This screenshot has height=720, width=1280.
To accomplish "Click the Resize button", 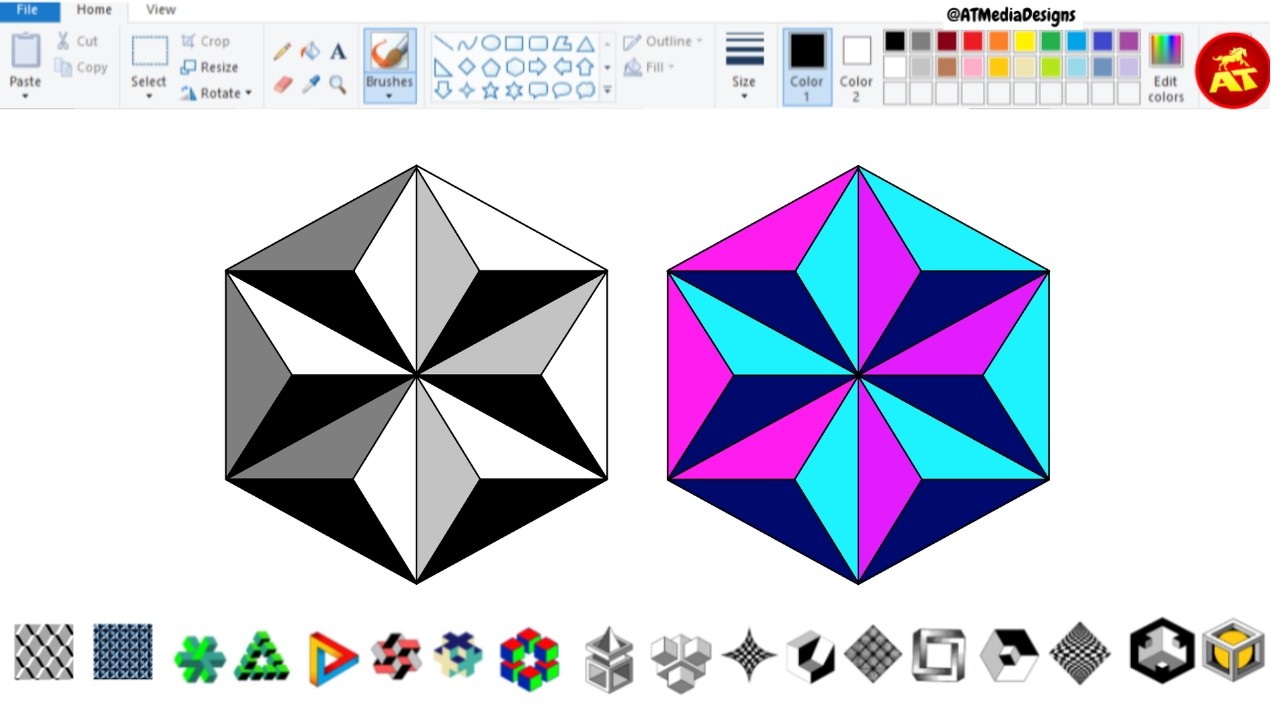I will pos(209,67).
